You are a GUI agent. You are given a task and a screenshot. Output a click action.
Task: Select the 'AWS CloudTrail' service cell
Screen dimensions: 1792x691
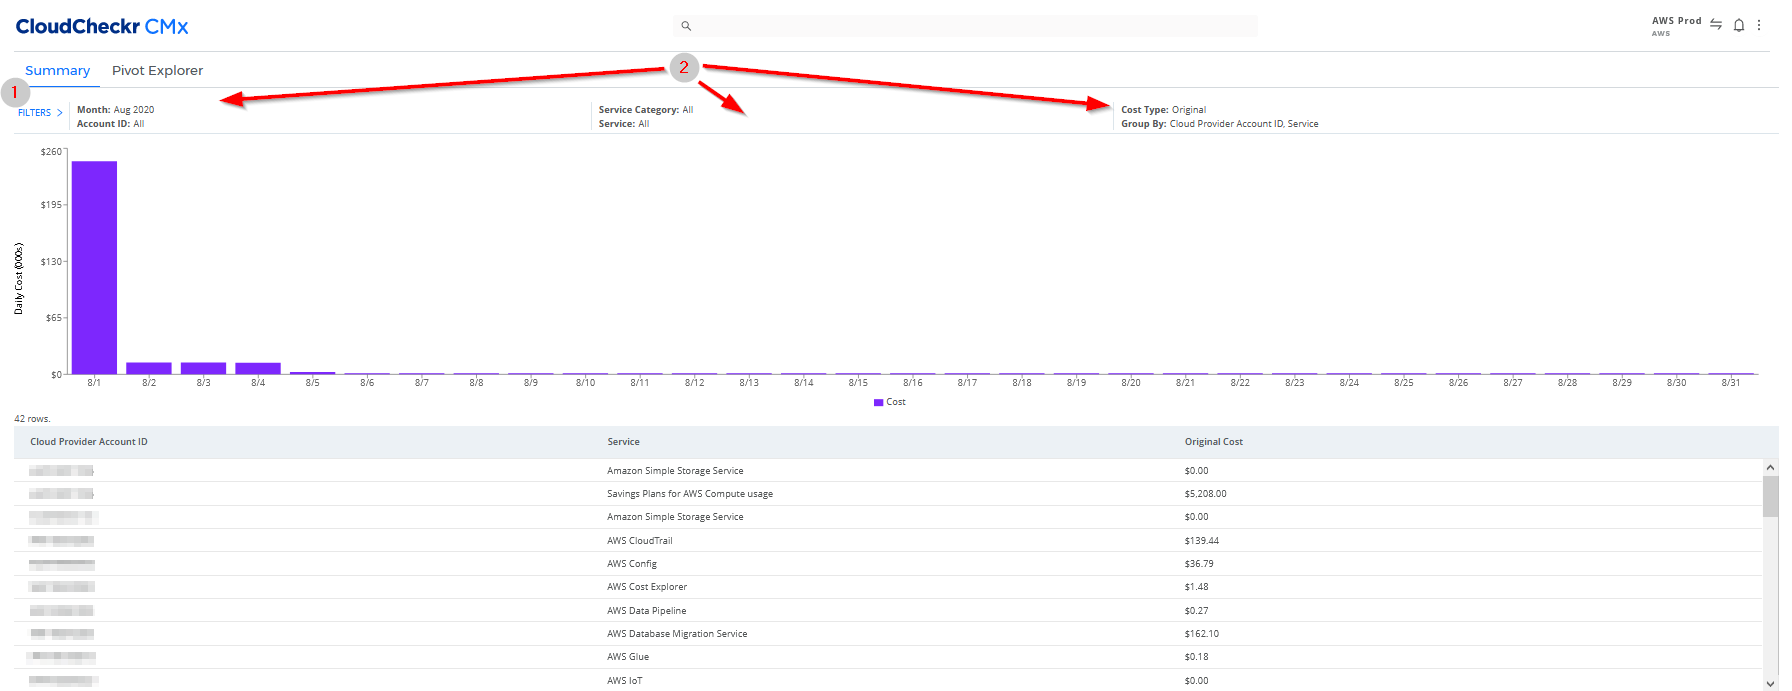click(x=640, y=541)
